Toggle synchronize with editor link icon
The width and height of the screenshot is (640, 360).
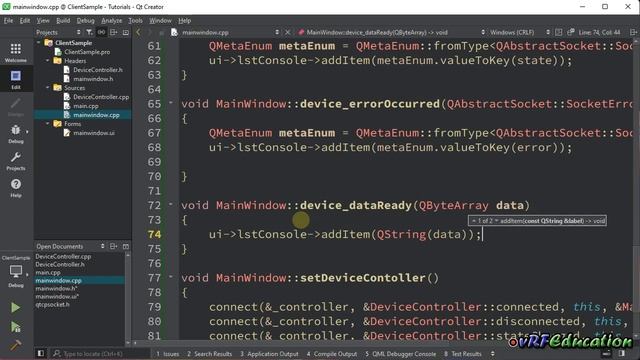click(x=101, y=32)
